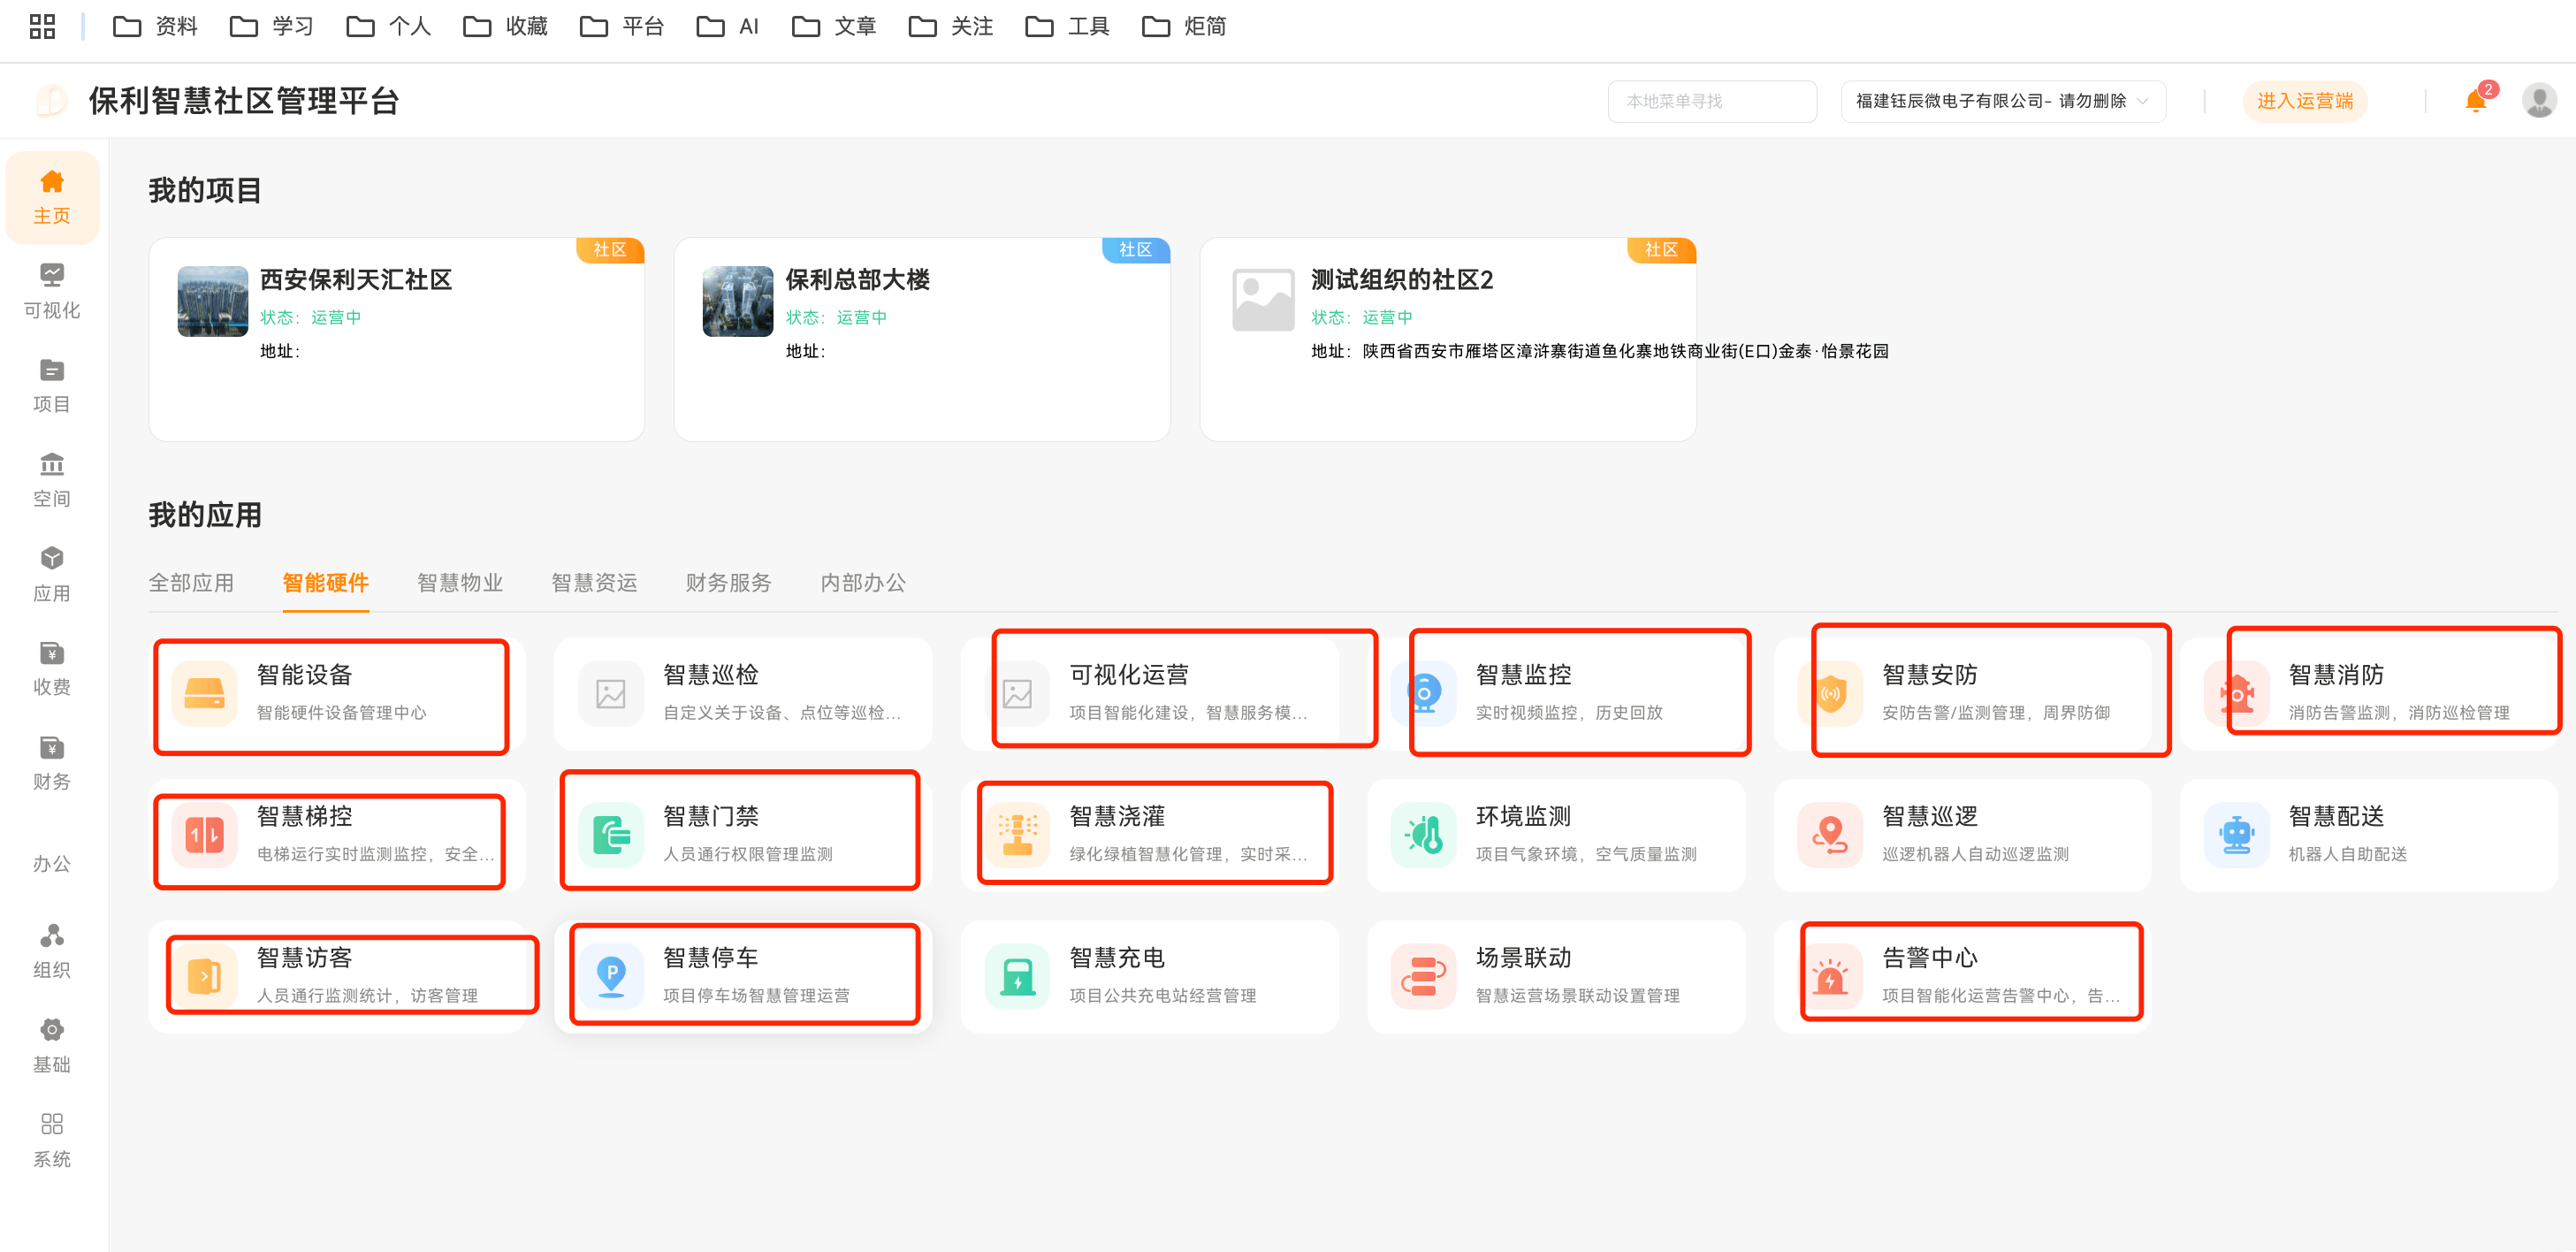Open the 资料 bookmark folder
2576x1252 pixels.
156,26
